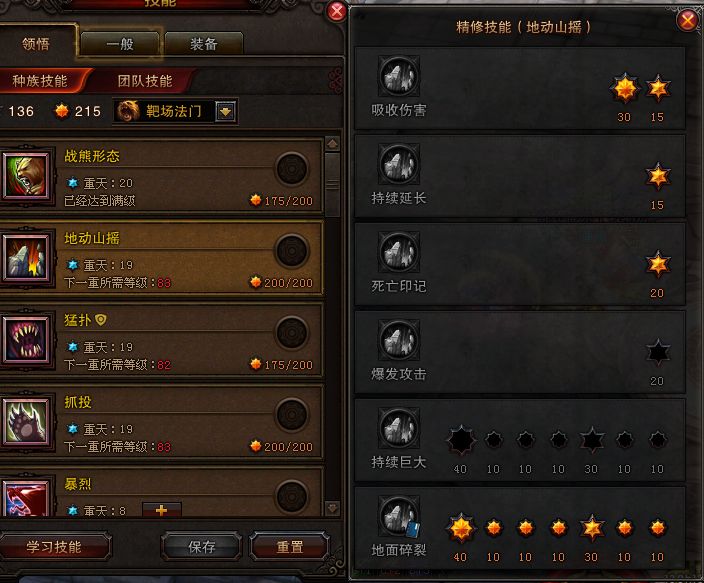Screen dimensions: 704x583
Task: Select the 地面碎裂 refinement icon
Action: (399, 516)
